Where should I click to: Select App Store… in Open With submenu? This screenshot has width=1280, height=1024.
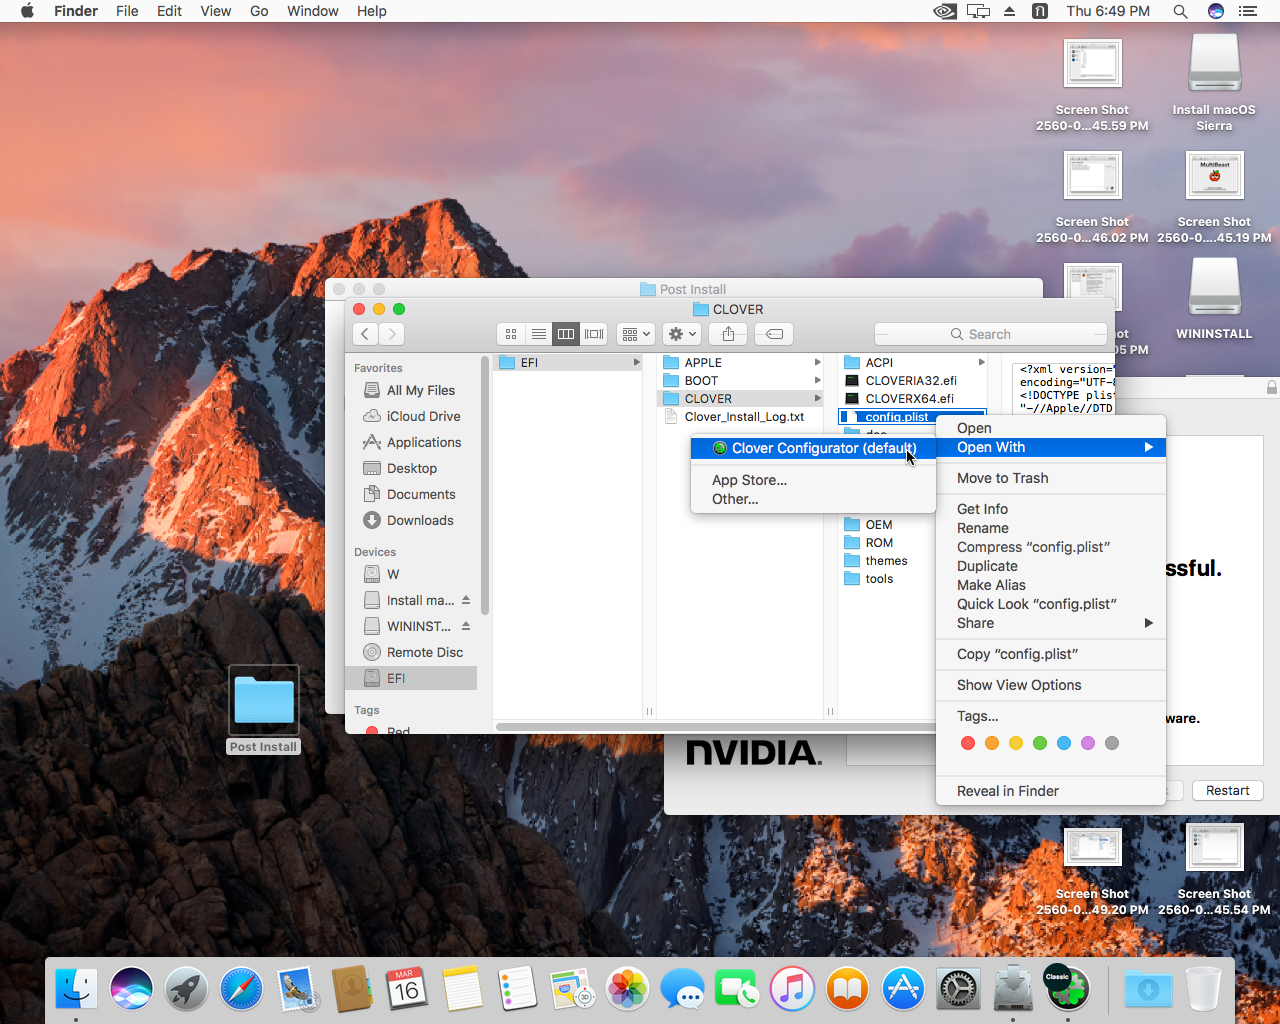(x=749, y=480)
